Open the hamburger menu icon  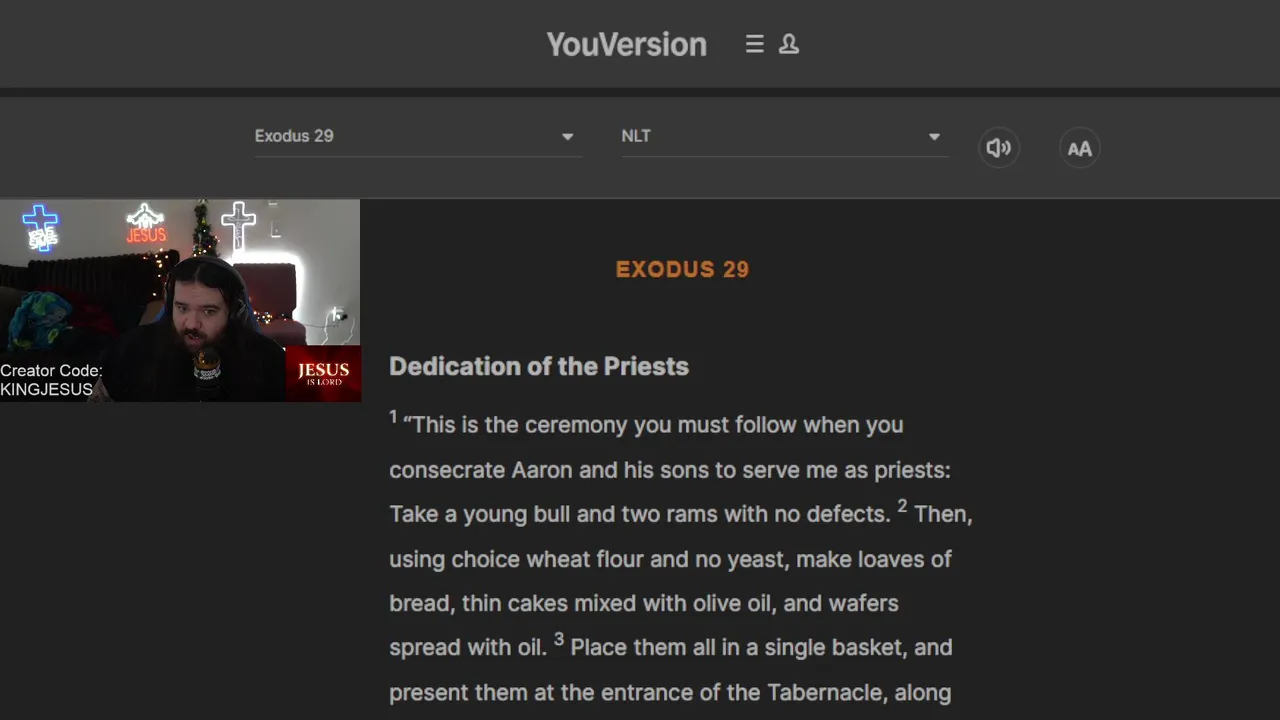pyautogui.click(x=755, y=44)
